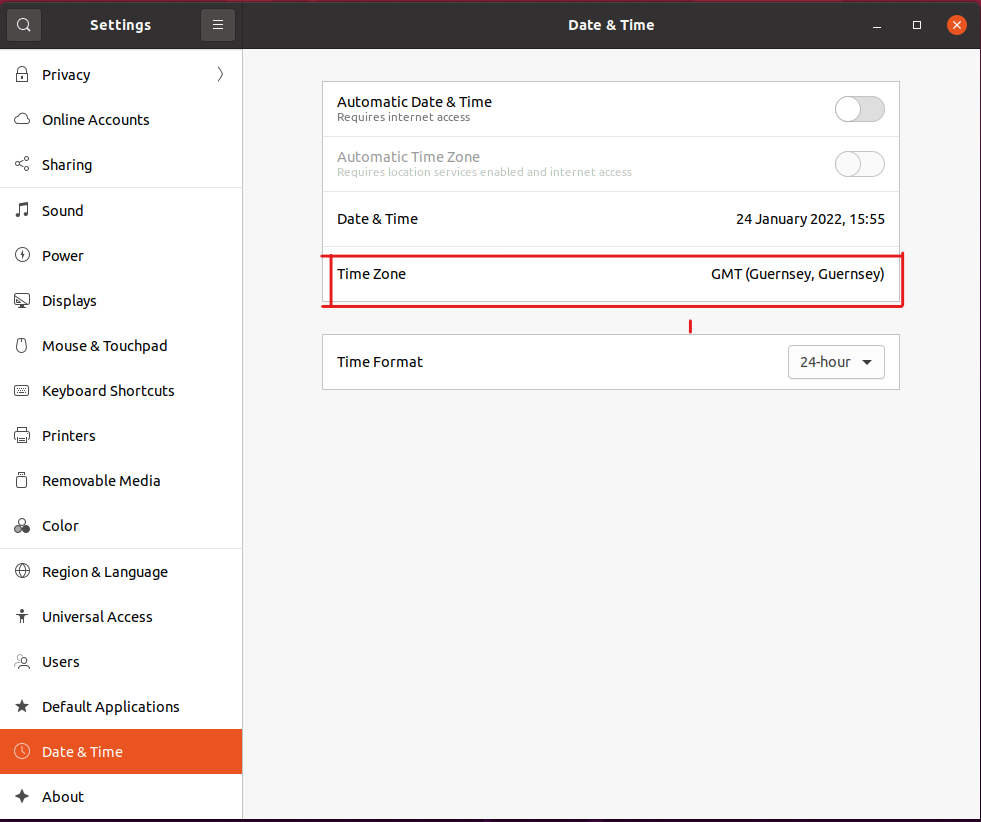This screenshot has width=981, height=822.
Task: Open the Region & Language settings panel
Action: point(104,572)
